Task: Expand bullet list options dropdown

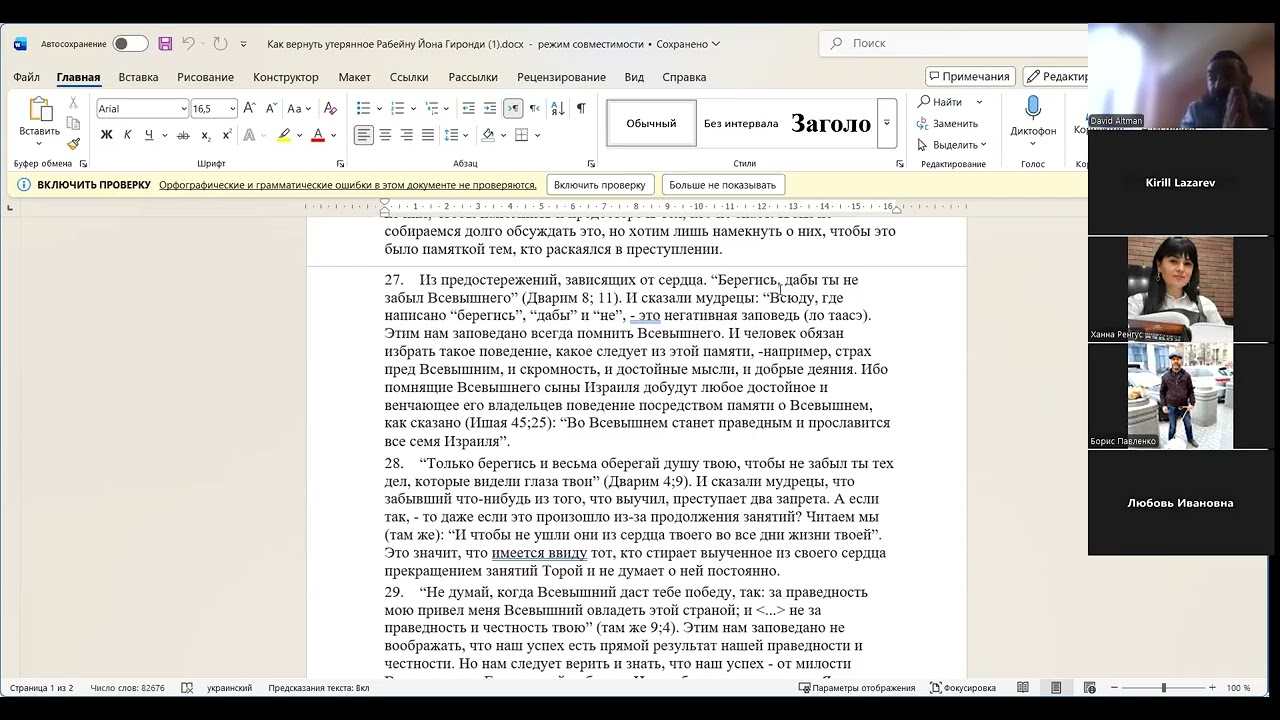Action: click(380, 108)
